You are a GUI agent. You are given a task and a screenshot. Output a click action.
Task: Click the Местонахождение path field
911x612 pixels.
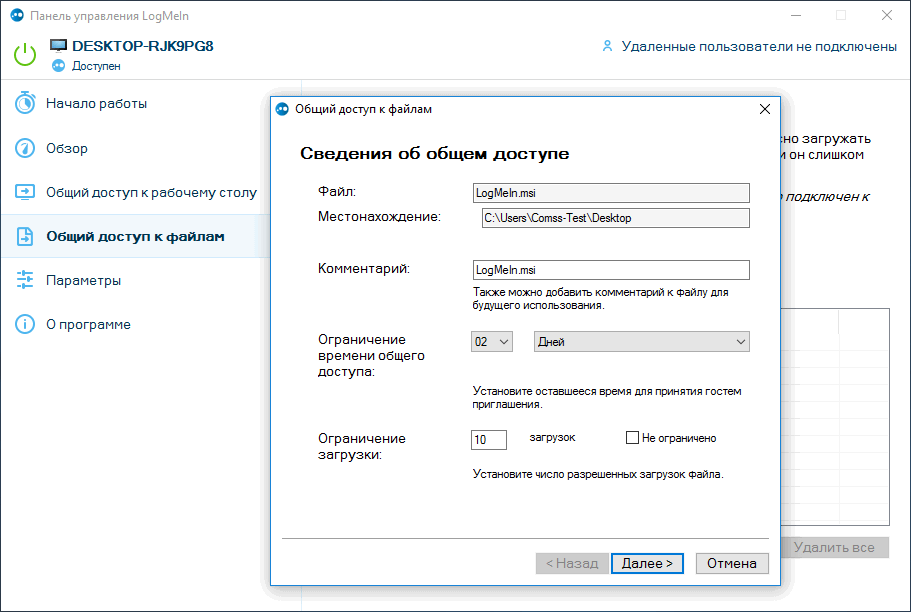pos(616,218)
